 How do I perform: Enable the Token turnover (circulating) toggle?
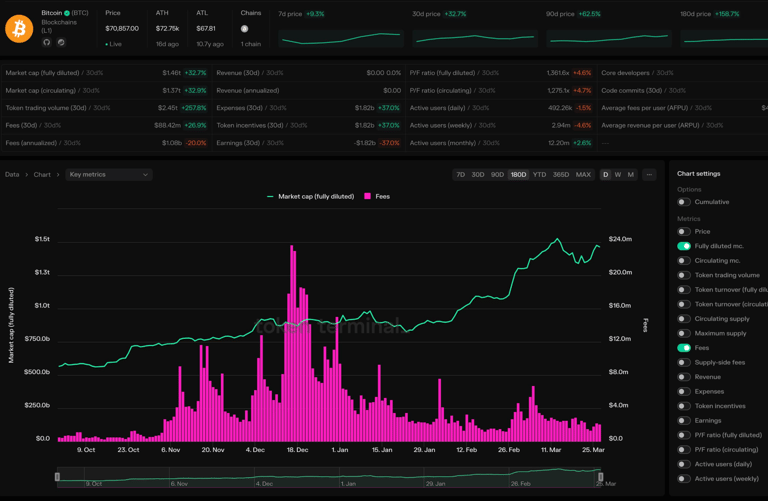click(x=684, y=304)
